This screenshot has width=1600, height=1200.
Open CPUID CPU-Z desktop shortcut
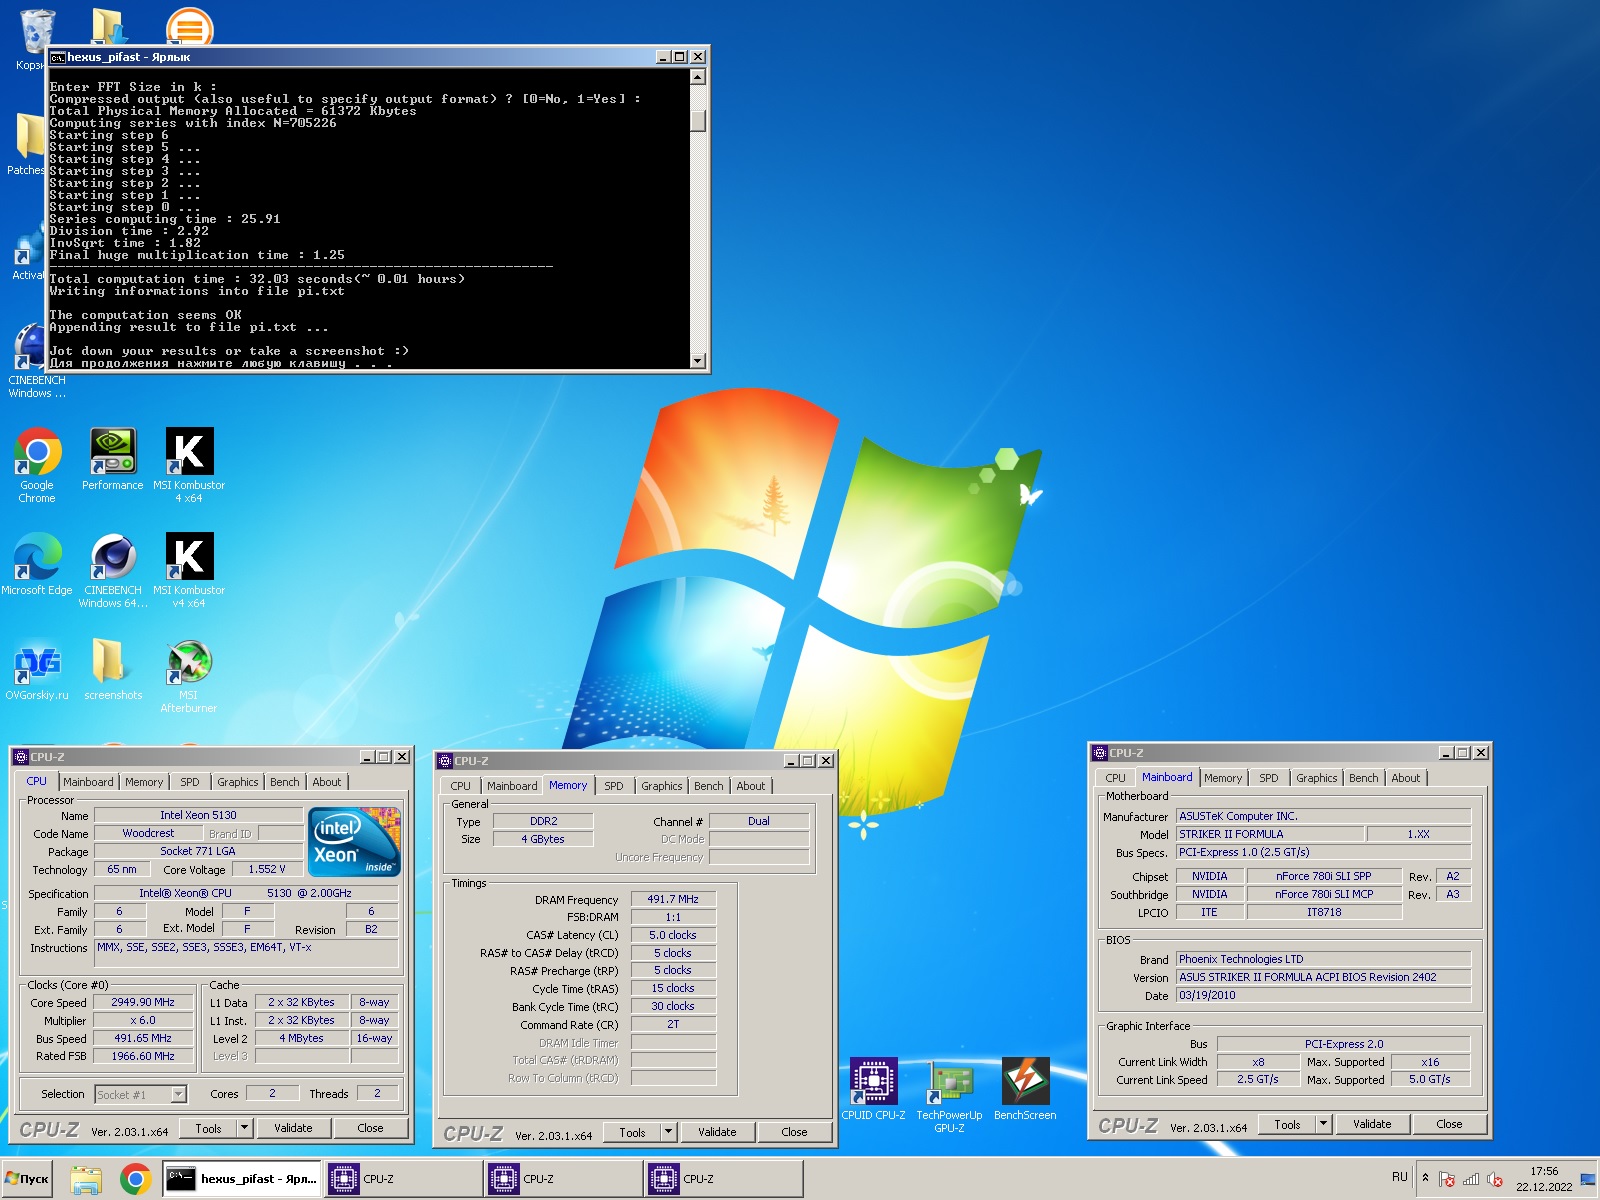873,1089
